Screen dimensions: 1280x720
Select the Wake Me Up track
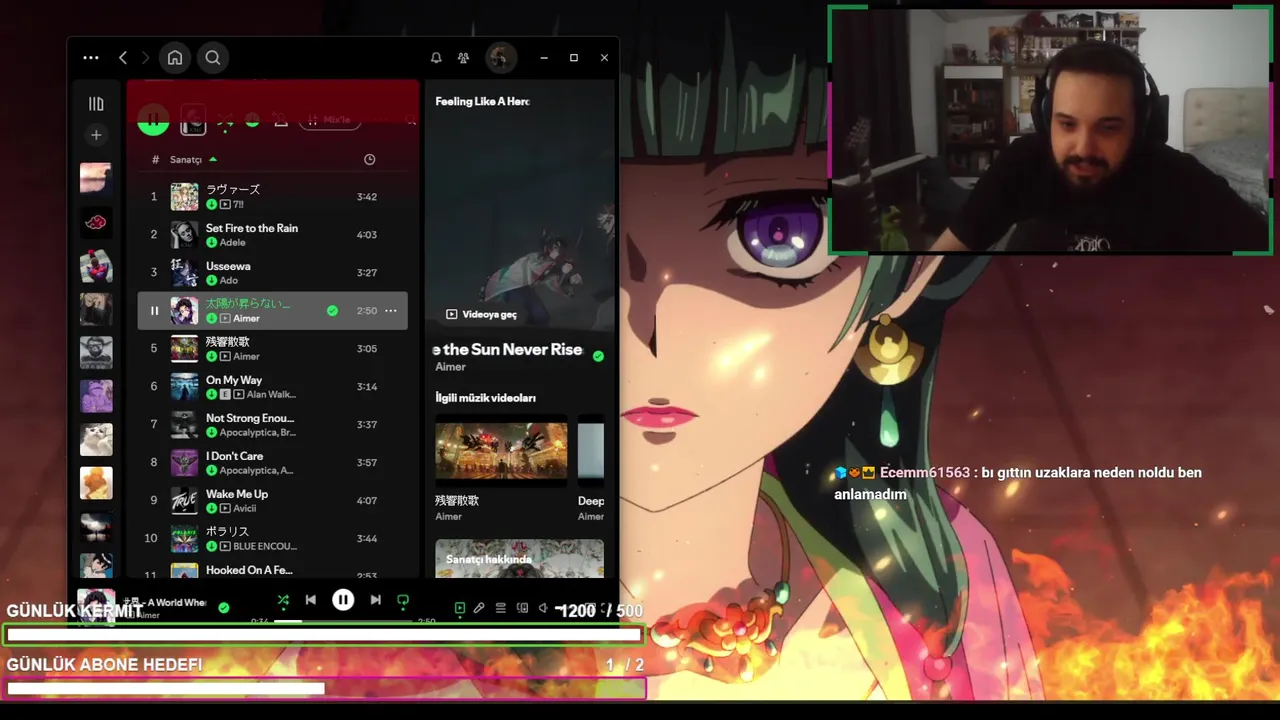pos(272,501)
